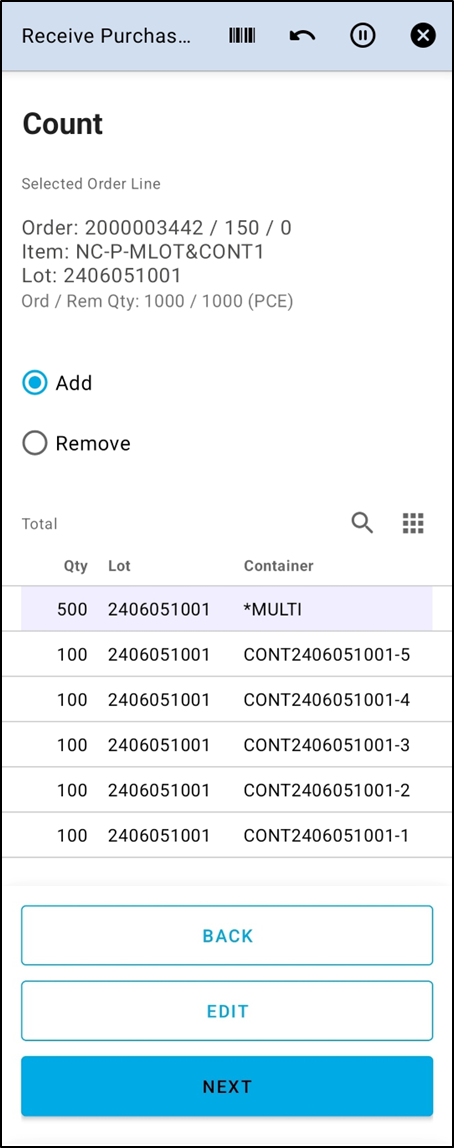Tap the barcode scanner icon

tap(242, 35)
